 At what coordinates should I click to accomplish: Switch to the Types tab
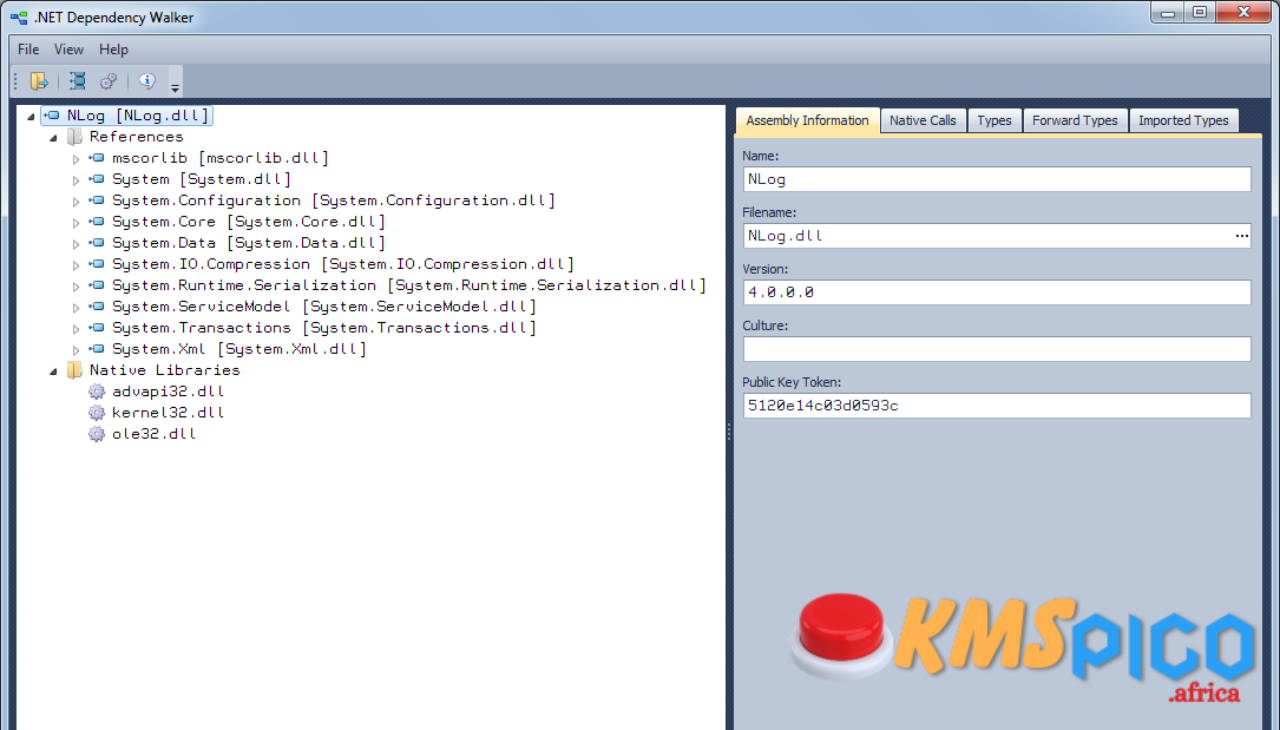(x=994, y=120)
